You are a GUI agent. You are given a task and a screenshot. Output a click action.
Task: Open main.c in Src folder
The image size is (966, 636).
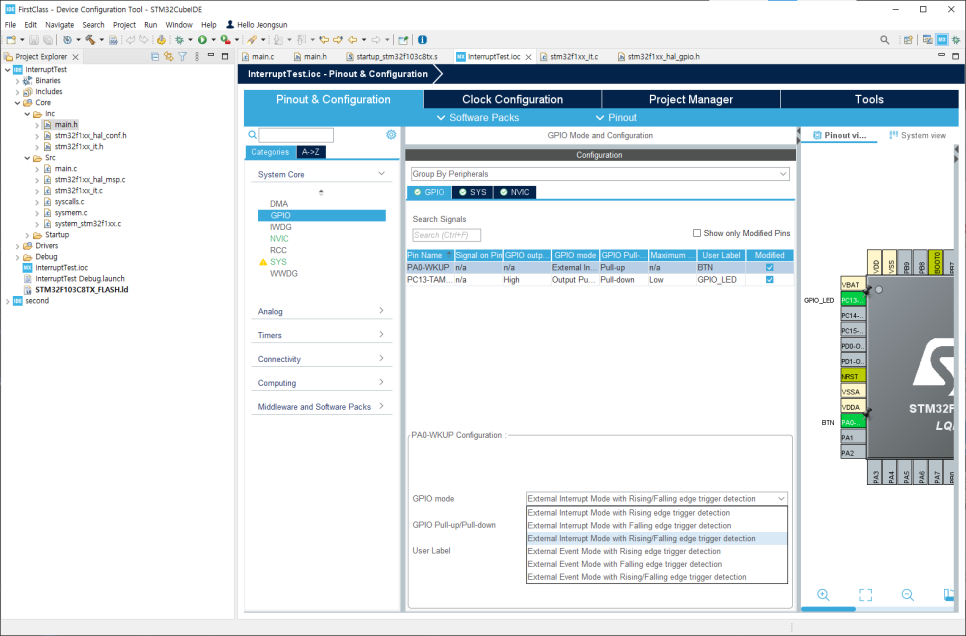(x=65, y=168)
